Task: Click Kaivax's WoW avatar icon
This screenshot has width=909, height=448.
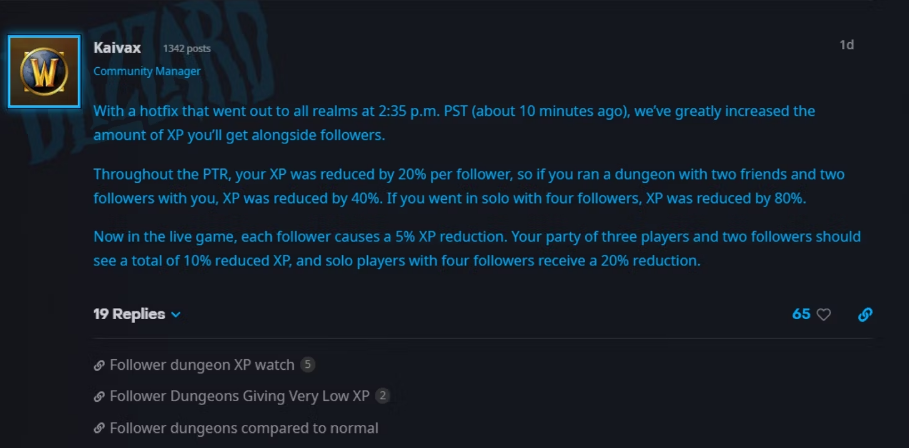Action: click(44, 71)
